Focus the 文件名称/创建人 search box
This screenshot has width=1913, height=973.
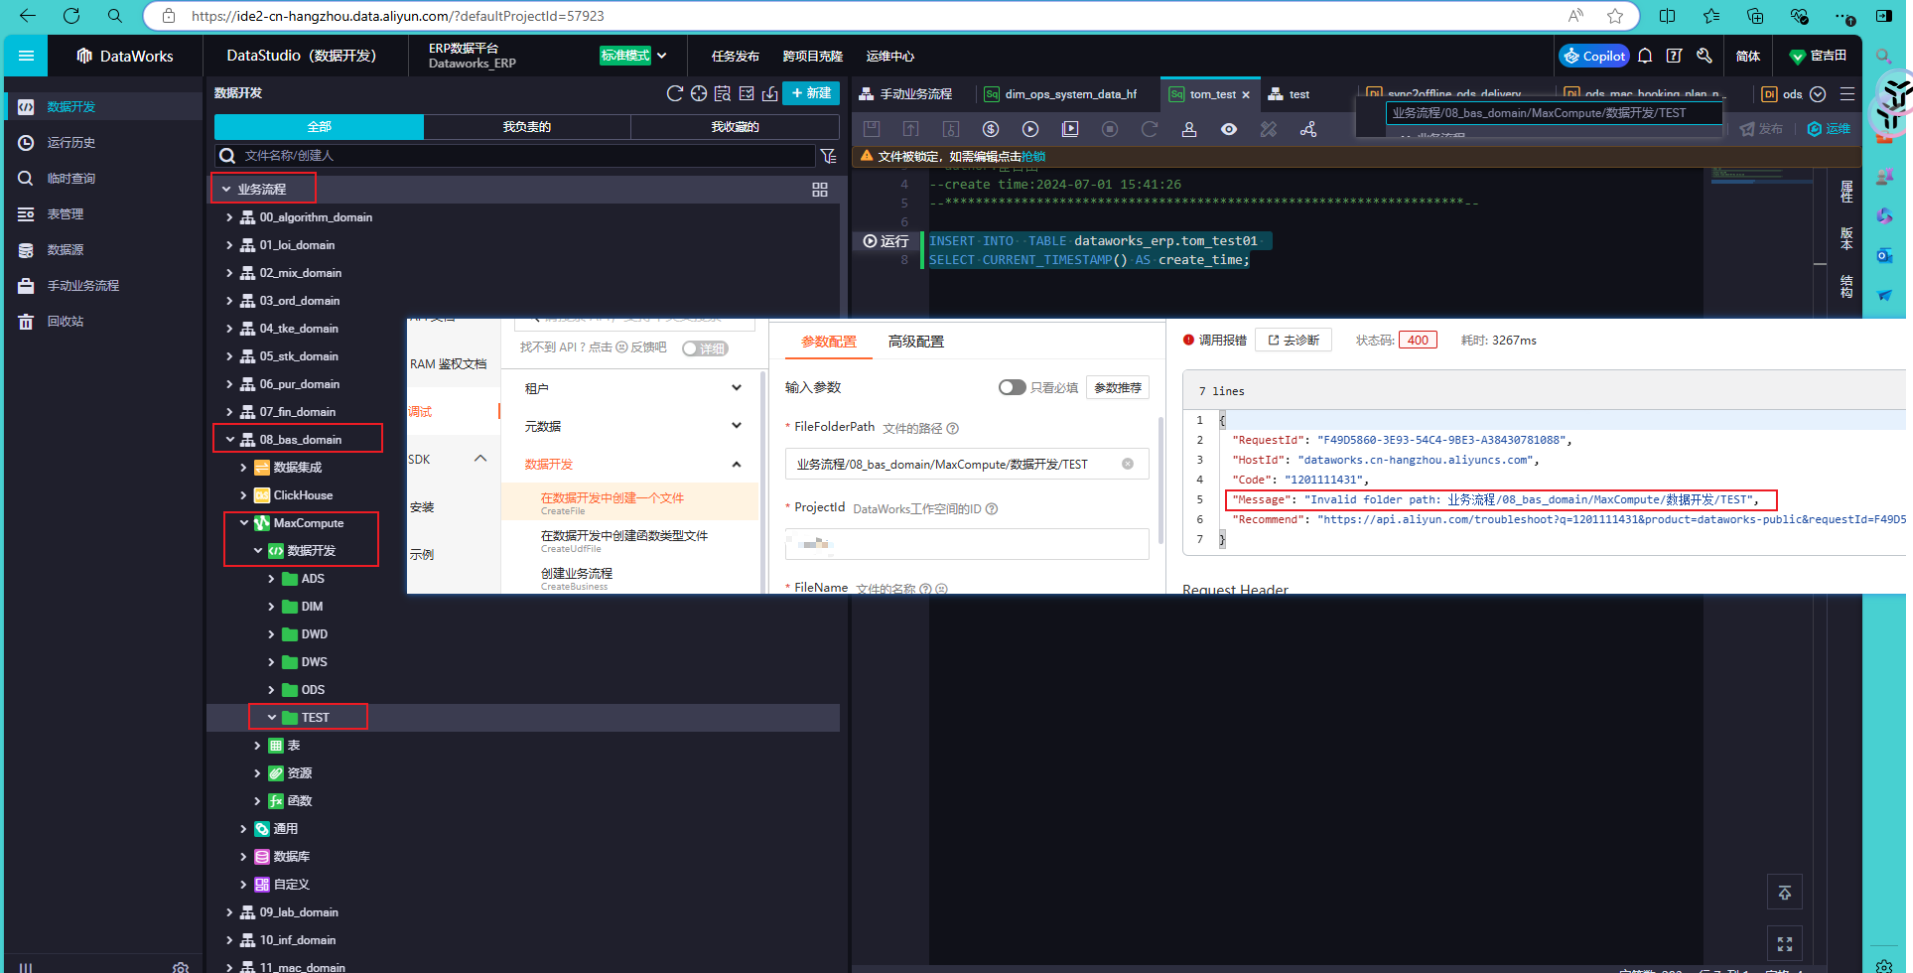click(515, 156)
